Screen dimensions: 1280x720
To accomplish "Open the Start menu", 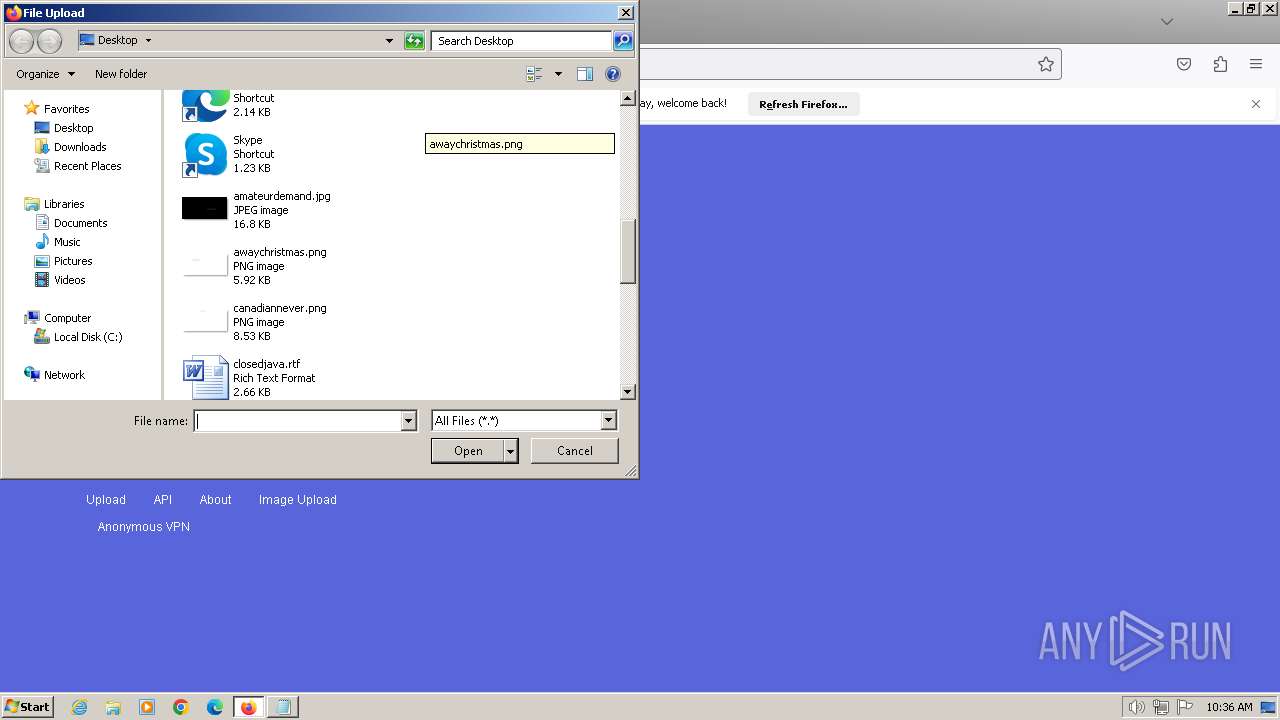I will point(27,707).
